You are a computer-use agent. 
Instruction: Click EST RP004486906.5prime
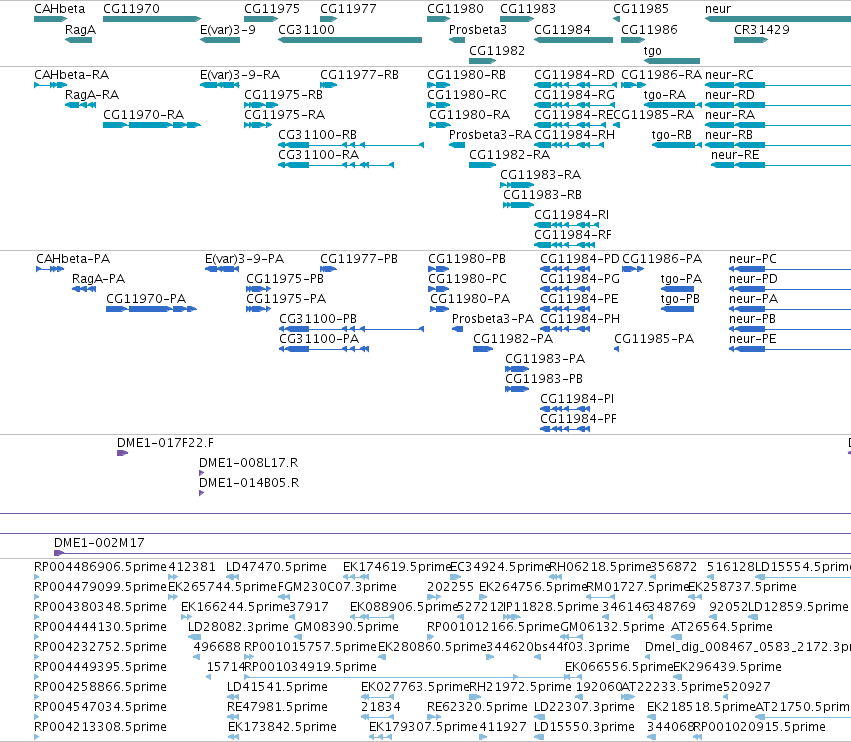pyautogui.click(x=100, y=567)
